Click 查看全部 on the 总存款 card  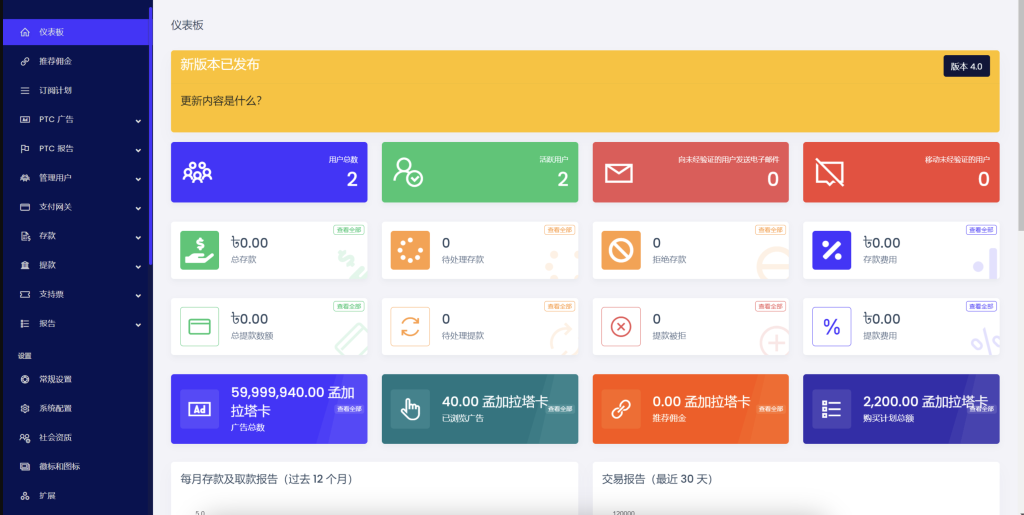point(348,230)
